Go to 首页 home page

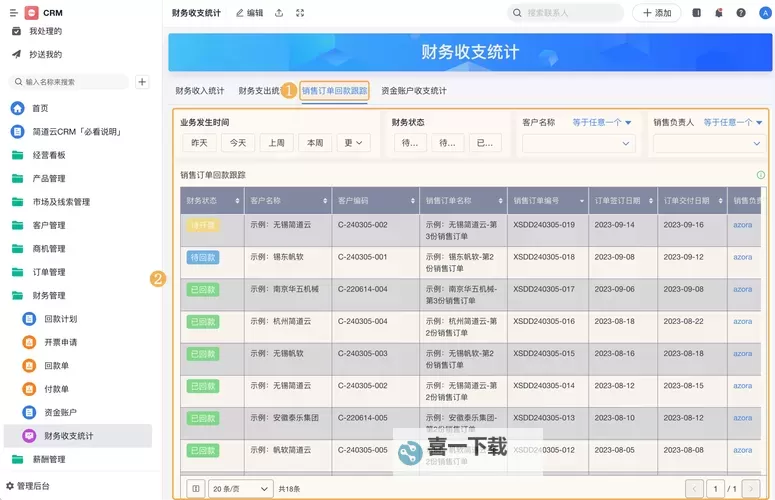pyautogui.click(x=41, y=108)
